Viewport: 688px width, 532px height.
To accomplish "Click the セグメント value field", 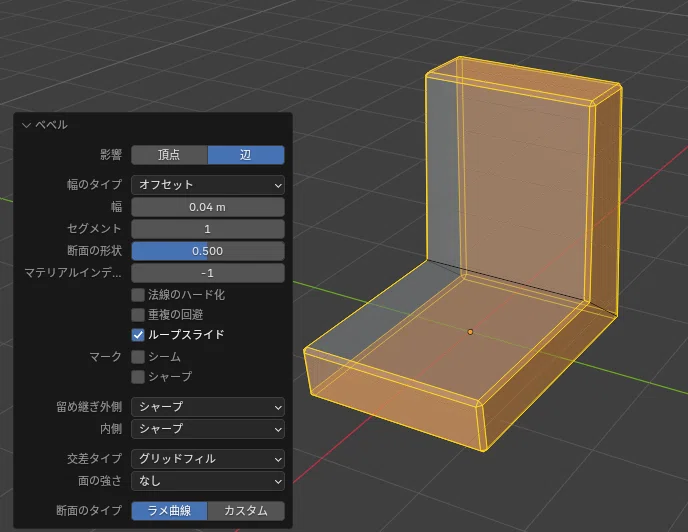I will 208,229.
